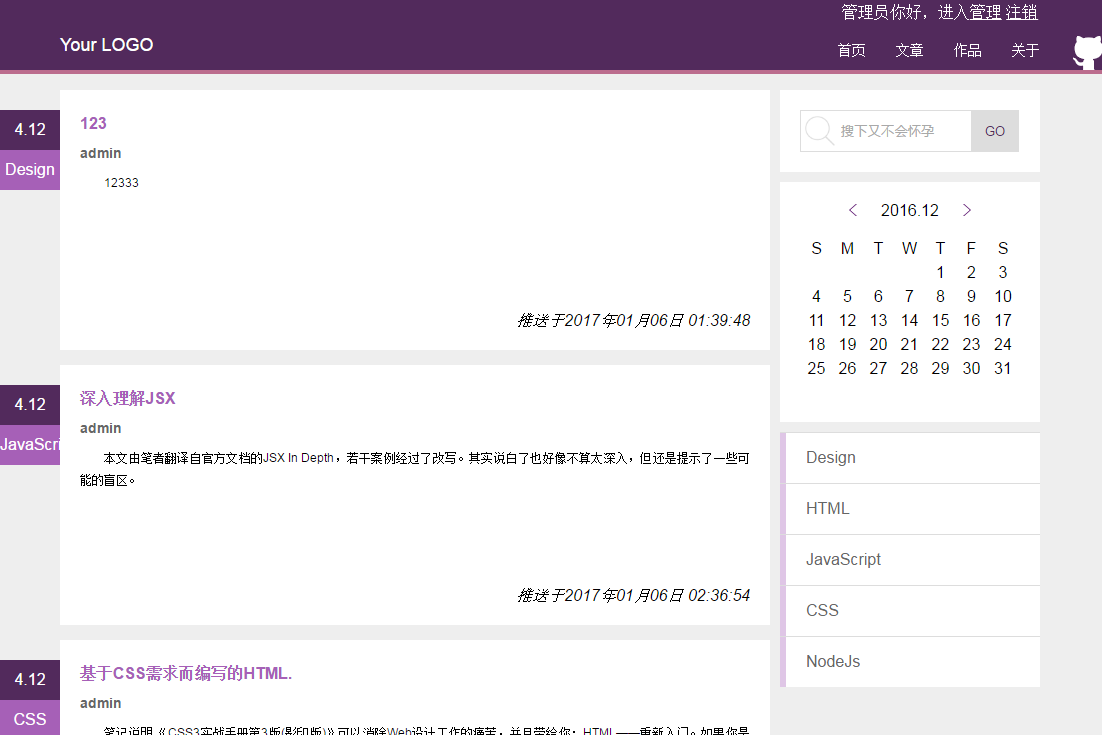This screenshot has width=1102, height=735.
Task: Select the NodeJs category in sidebar
Action: (831, 661)
